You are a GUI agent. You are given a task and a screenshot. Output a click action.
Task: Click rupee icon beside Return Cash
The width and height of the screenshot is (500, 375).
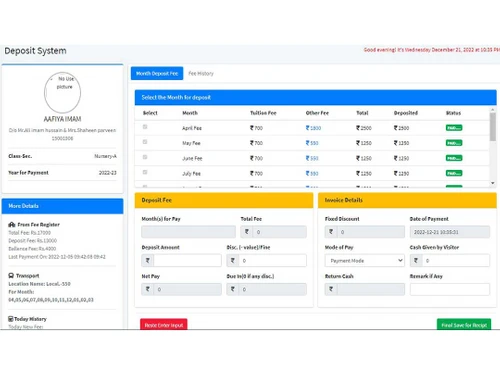(x=331, y=289)
